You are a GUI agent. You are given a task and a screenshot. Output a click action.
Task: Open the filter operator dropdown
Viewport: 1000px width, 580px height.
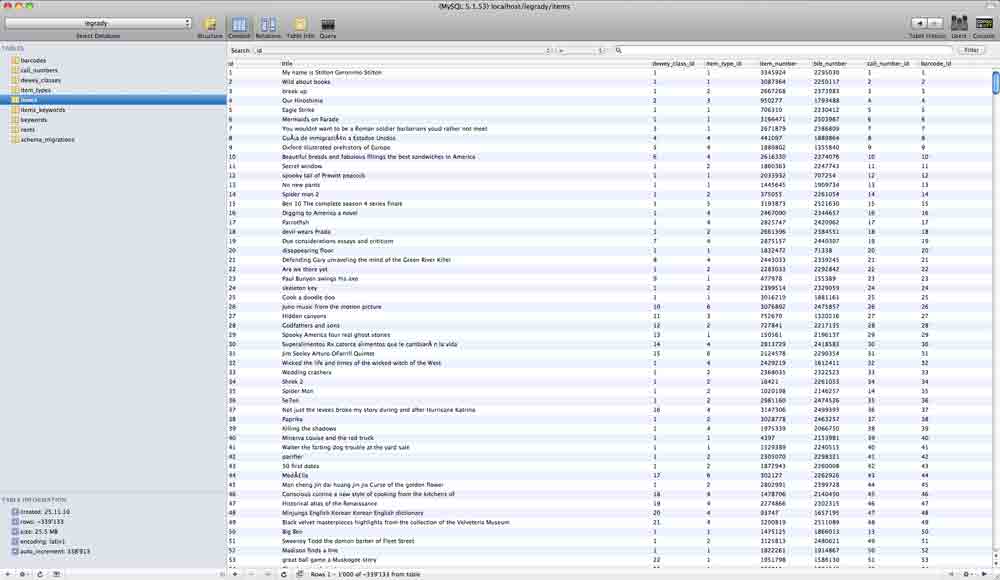pyautogui.click(x=578, y=50)
